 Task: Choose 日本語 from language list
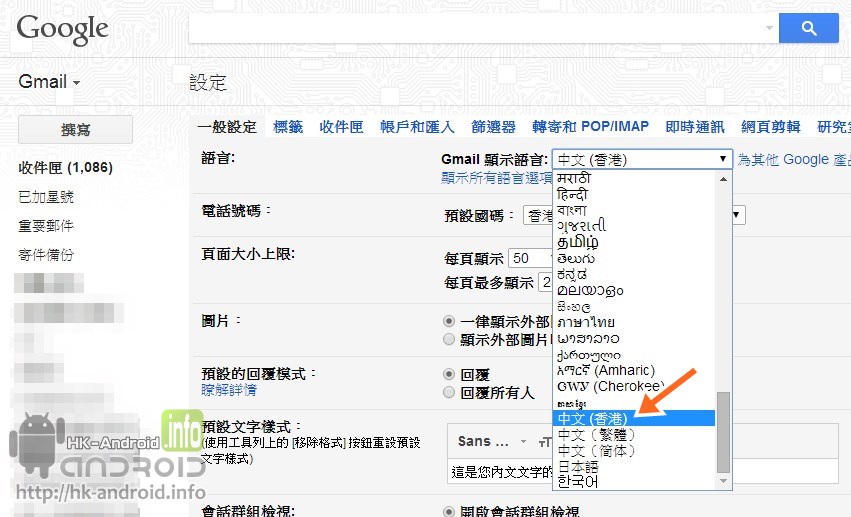click(580, 466)
